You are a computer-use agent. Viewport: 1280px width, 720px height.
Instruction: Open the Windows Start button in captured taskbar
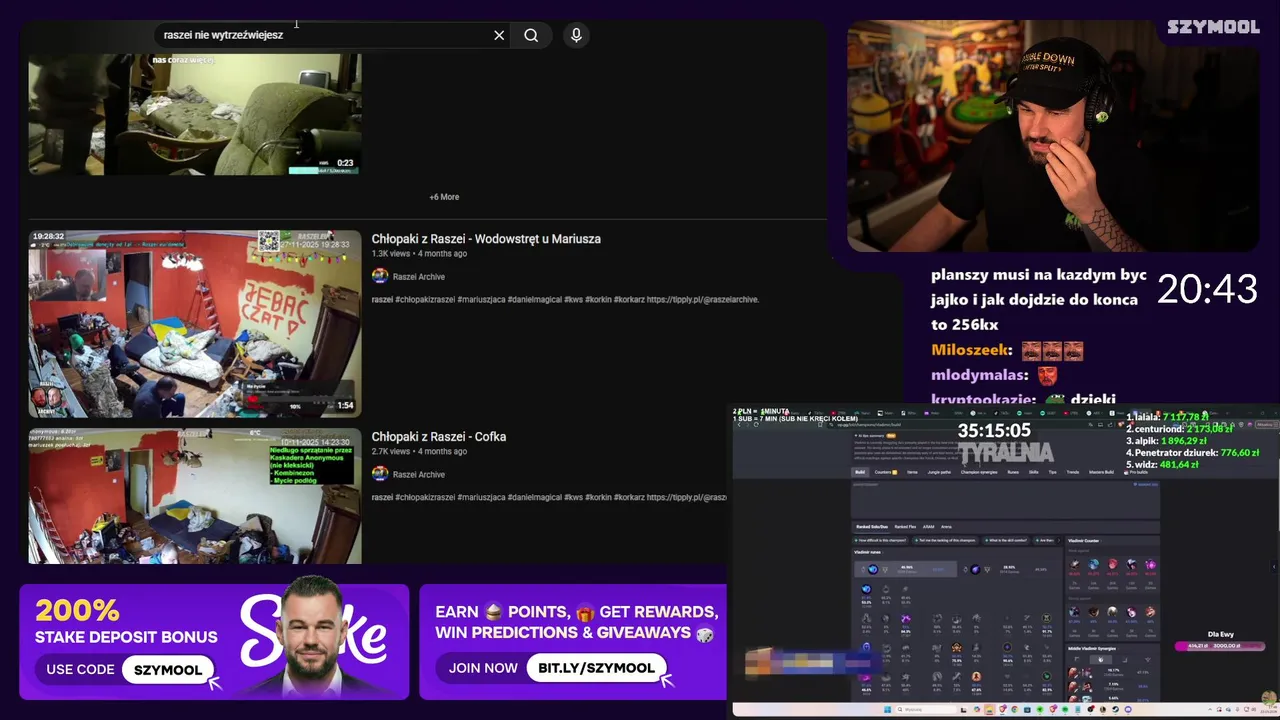887,709
